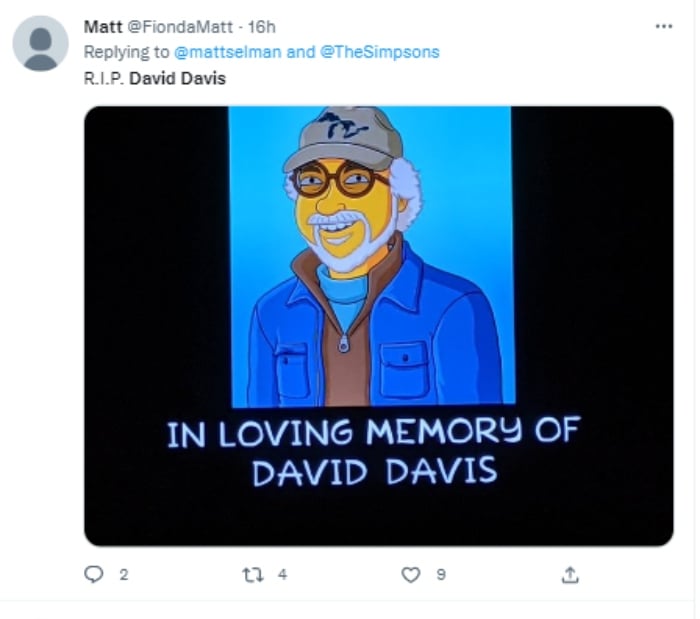Click the 'Replying to' label text
Screen dimensions: 700x619
point(128,52)
